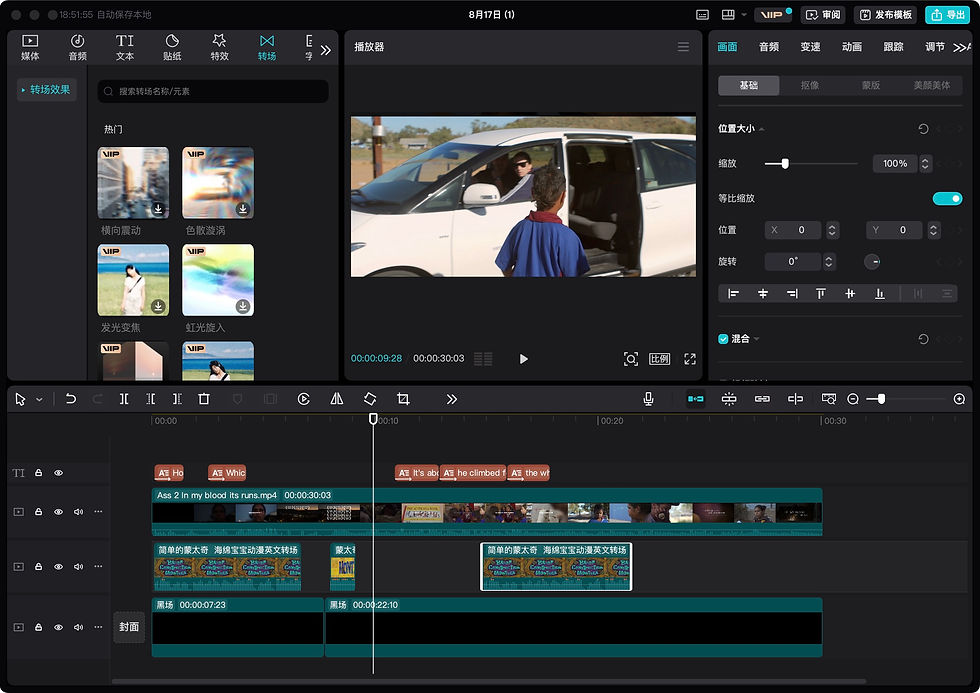
Task: Click the mirror flip icon in timeline toolbar
Action: tap(337, 399)
